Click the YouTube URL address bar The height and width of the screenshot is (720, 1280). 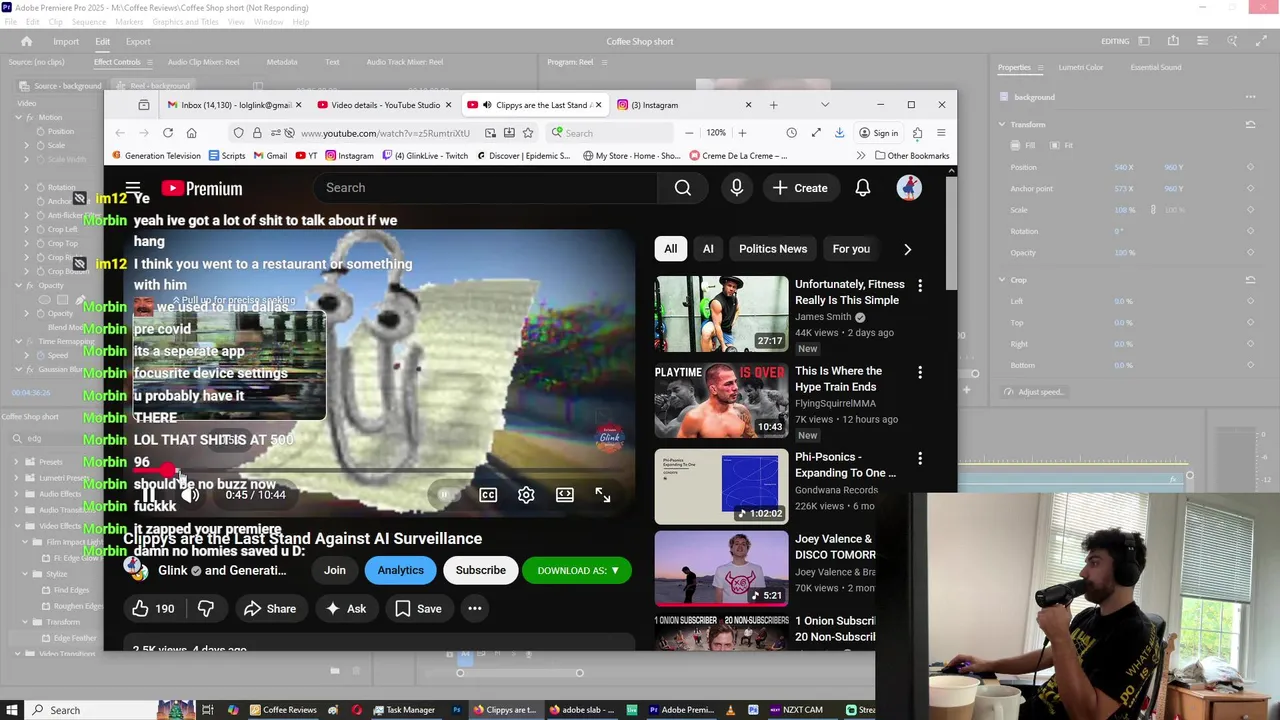click(385, 133)
